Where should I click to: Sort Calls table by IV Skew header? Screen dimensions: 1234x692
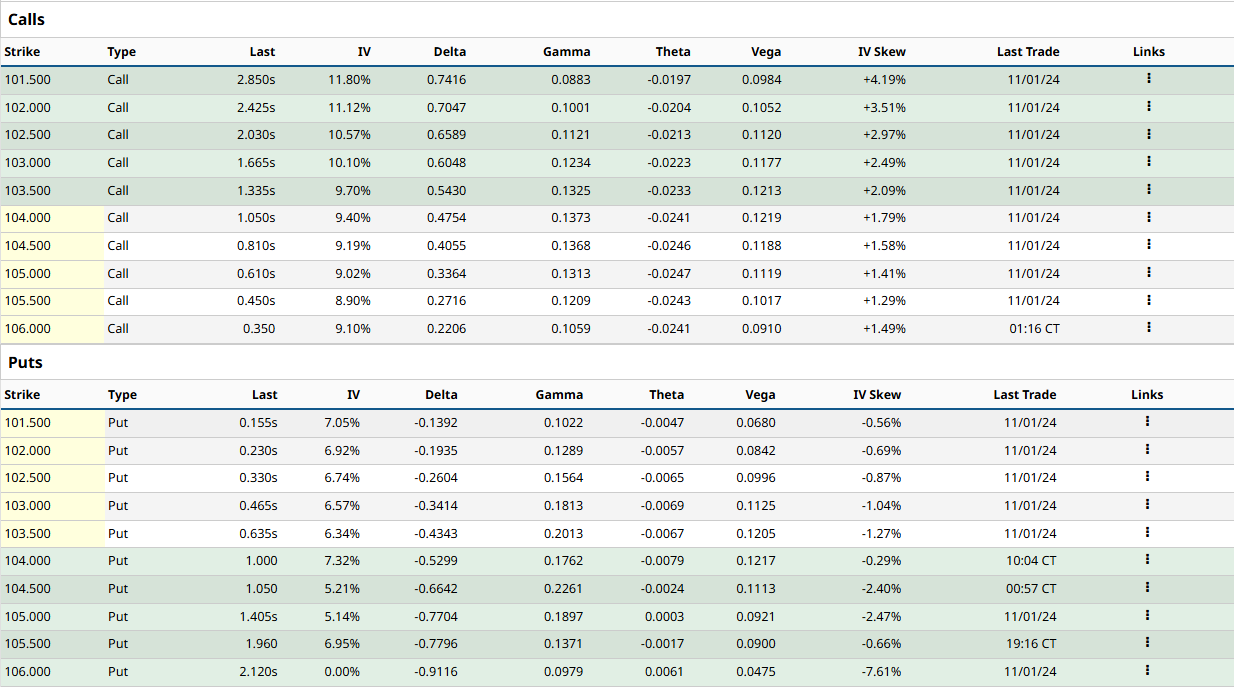(x=882, y=52)
